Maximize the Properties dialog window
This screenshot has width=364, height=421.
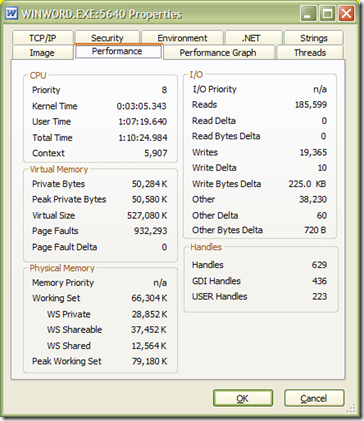327,14
